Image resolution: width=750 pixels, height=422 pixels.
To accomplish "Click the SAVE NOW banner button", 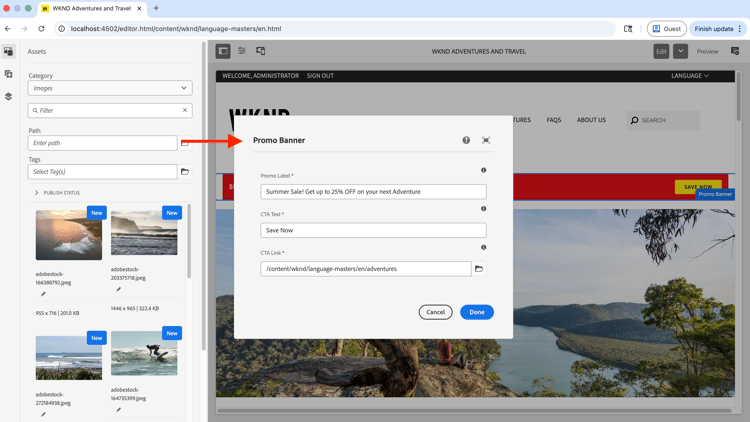I will [698, 185].
